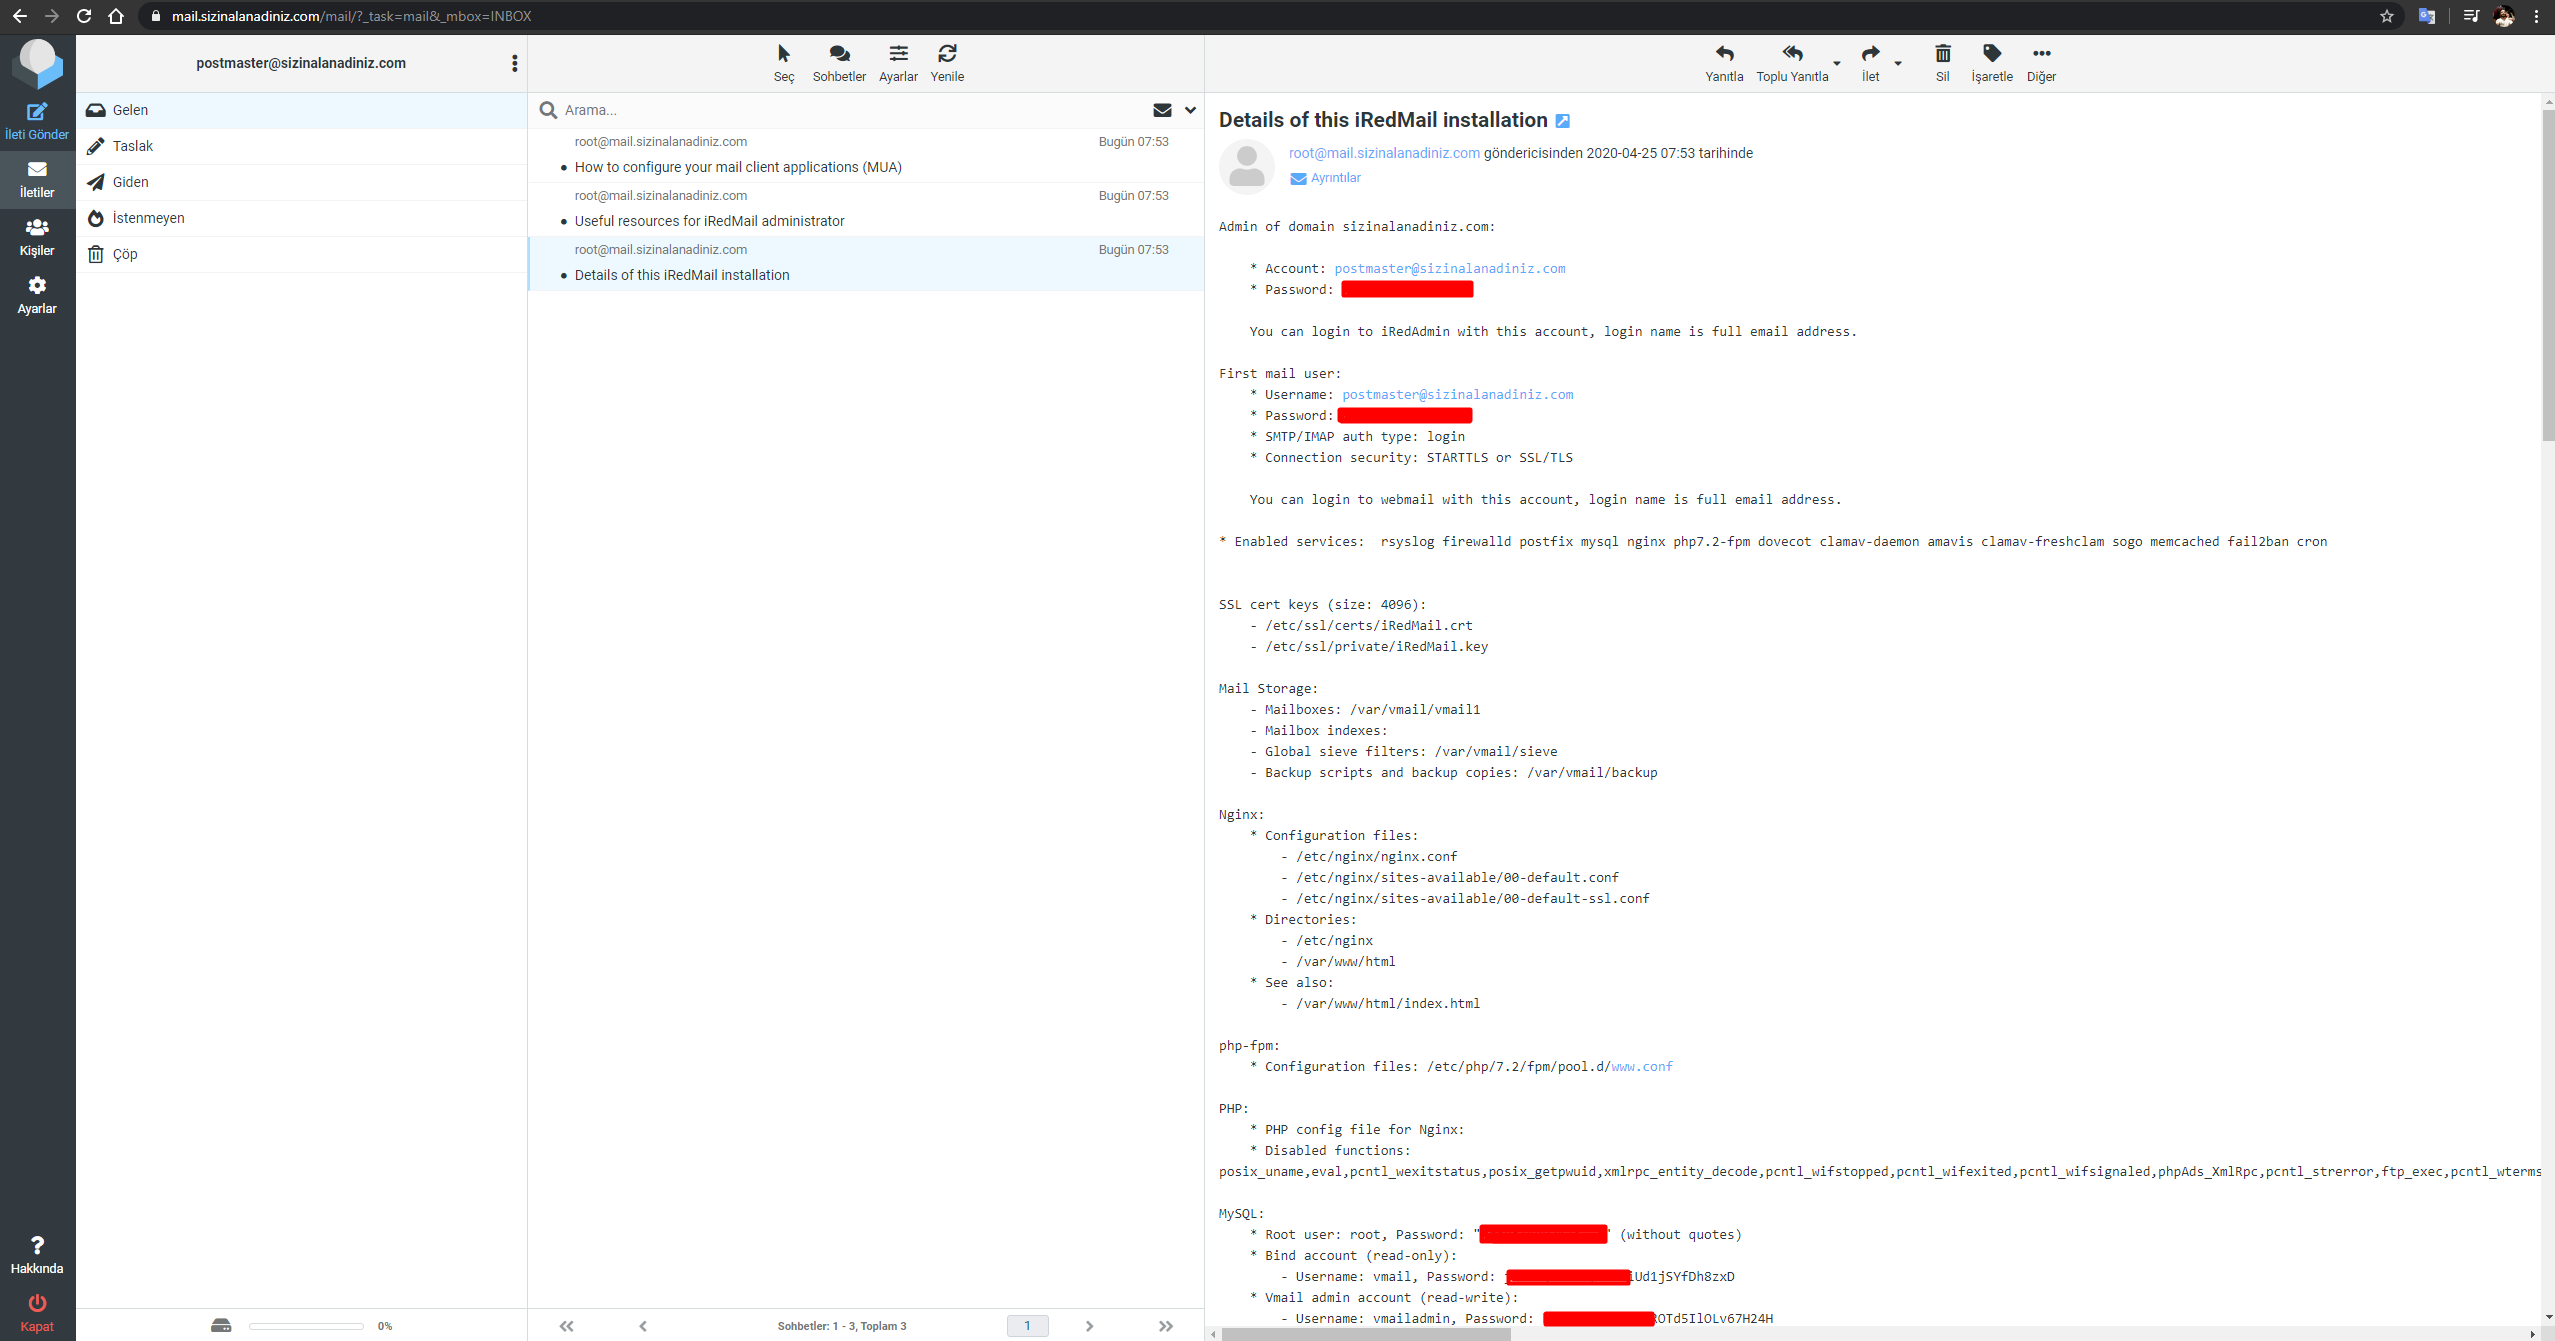The height and width of the screenshot is (1341, 2555).
Task: Open translate extension icon
Action: click(x=2426, y=16)
